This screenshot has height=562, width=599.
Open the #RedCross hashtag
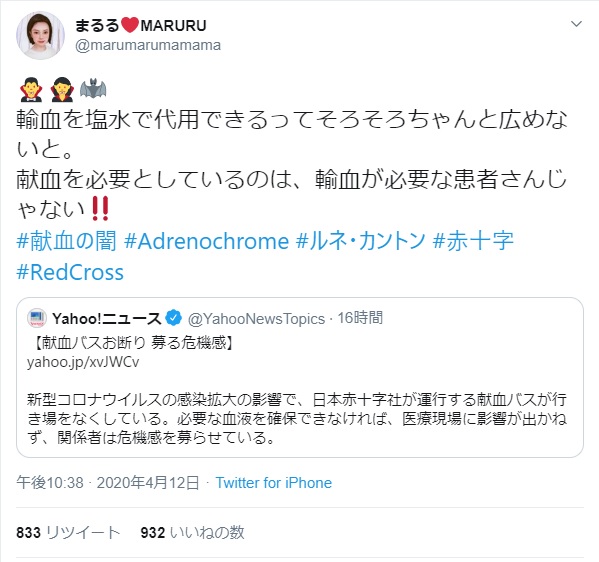coord(70,272)
